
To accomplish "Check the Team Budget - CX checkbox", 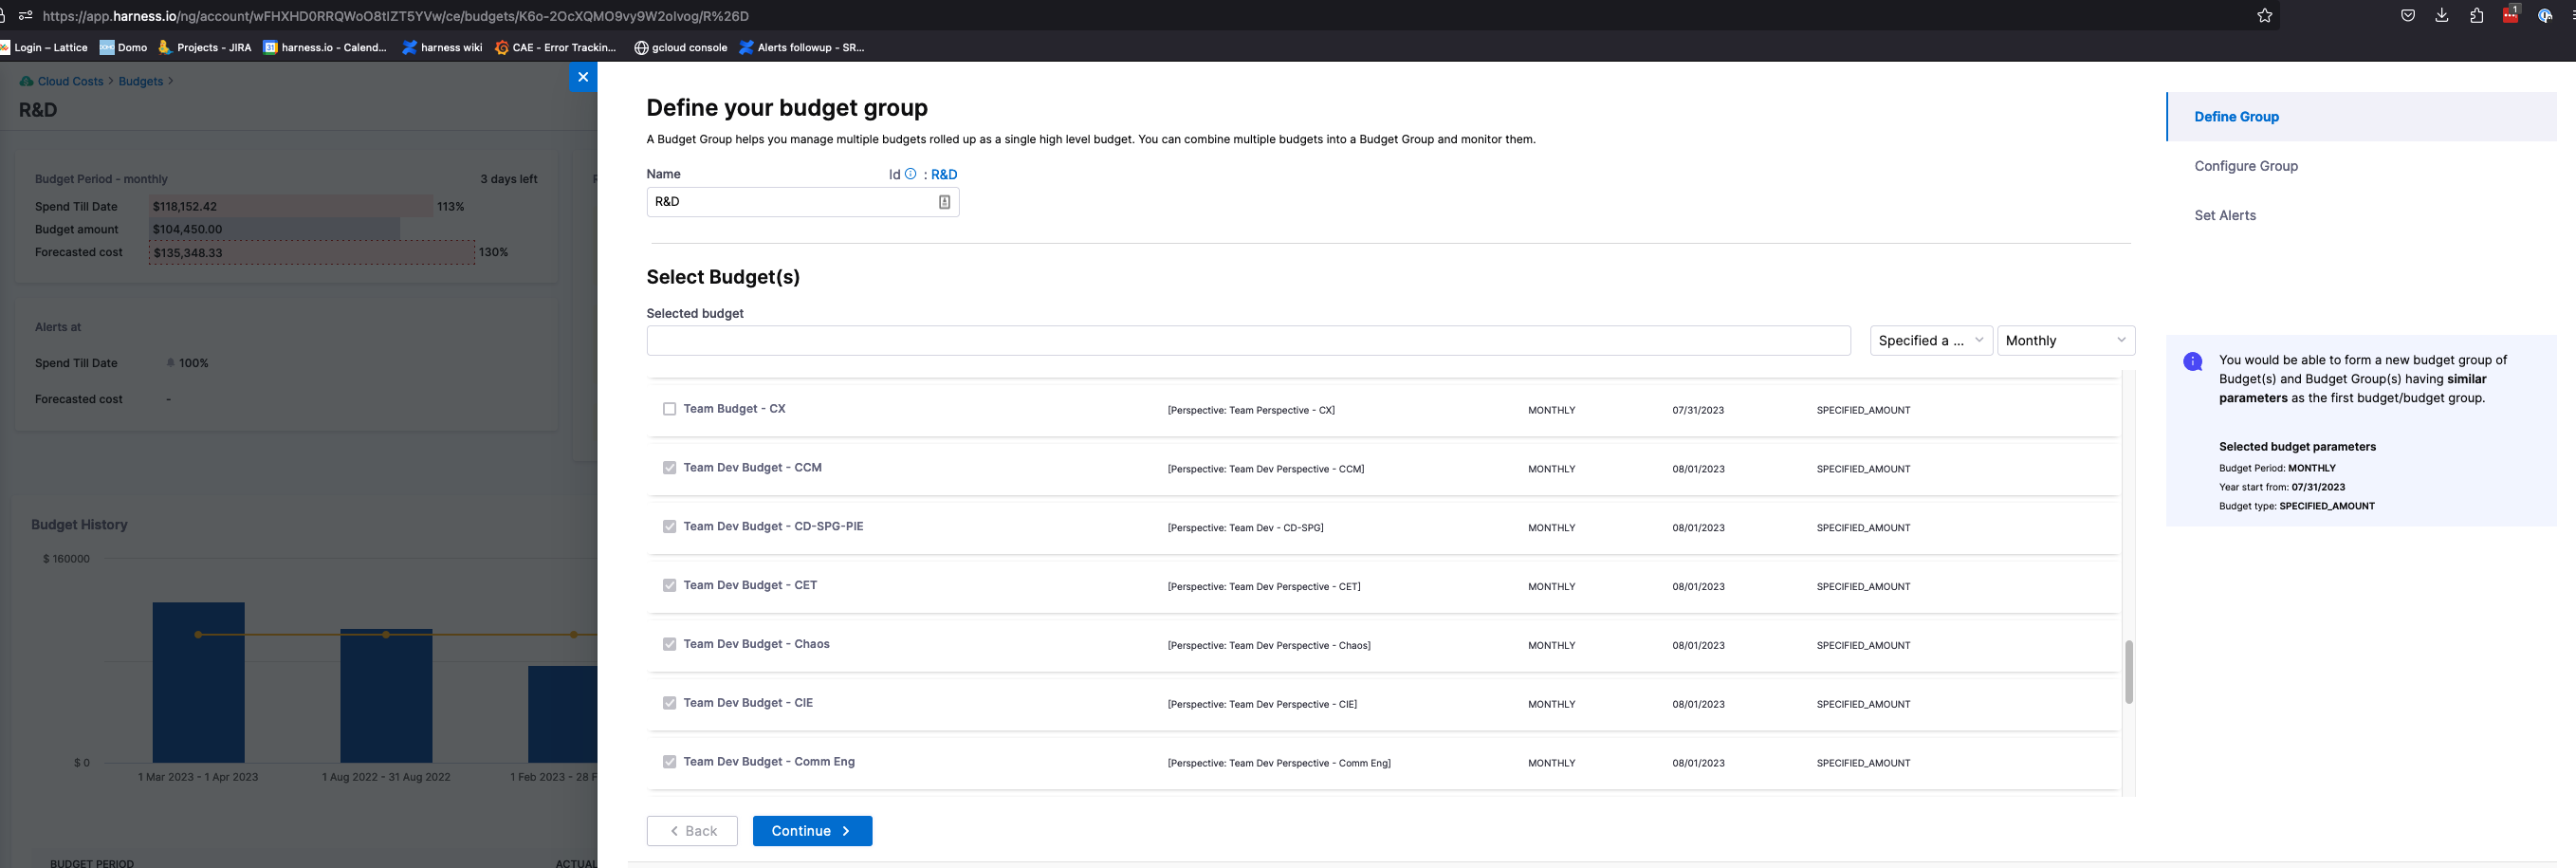I will click(x=669, y=409).
